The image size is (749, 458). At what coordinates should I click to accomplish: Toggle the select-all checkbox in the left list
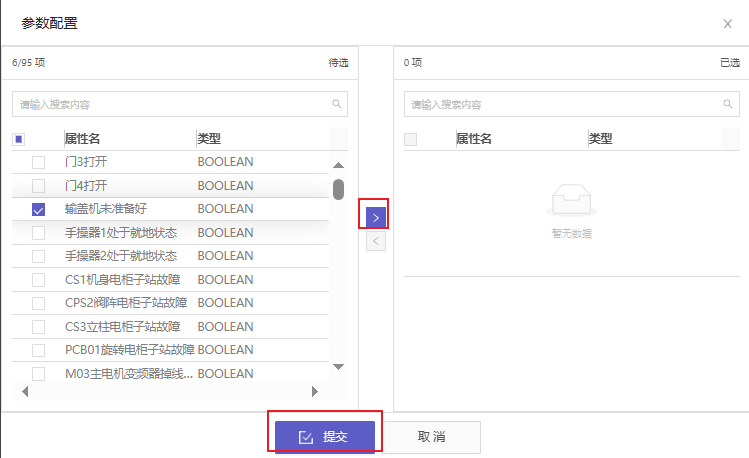point(19,139)
